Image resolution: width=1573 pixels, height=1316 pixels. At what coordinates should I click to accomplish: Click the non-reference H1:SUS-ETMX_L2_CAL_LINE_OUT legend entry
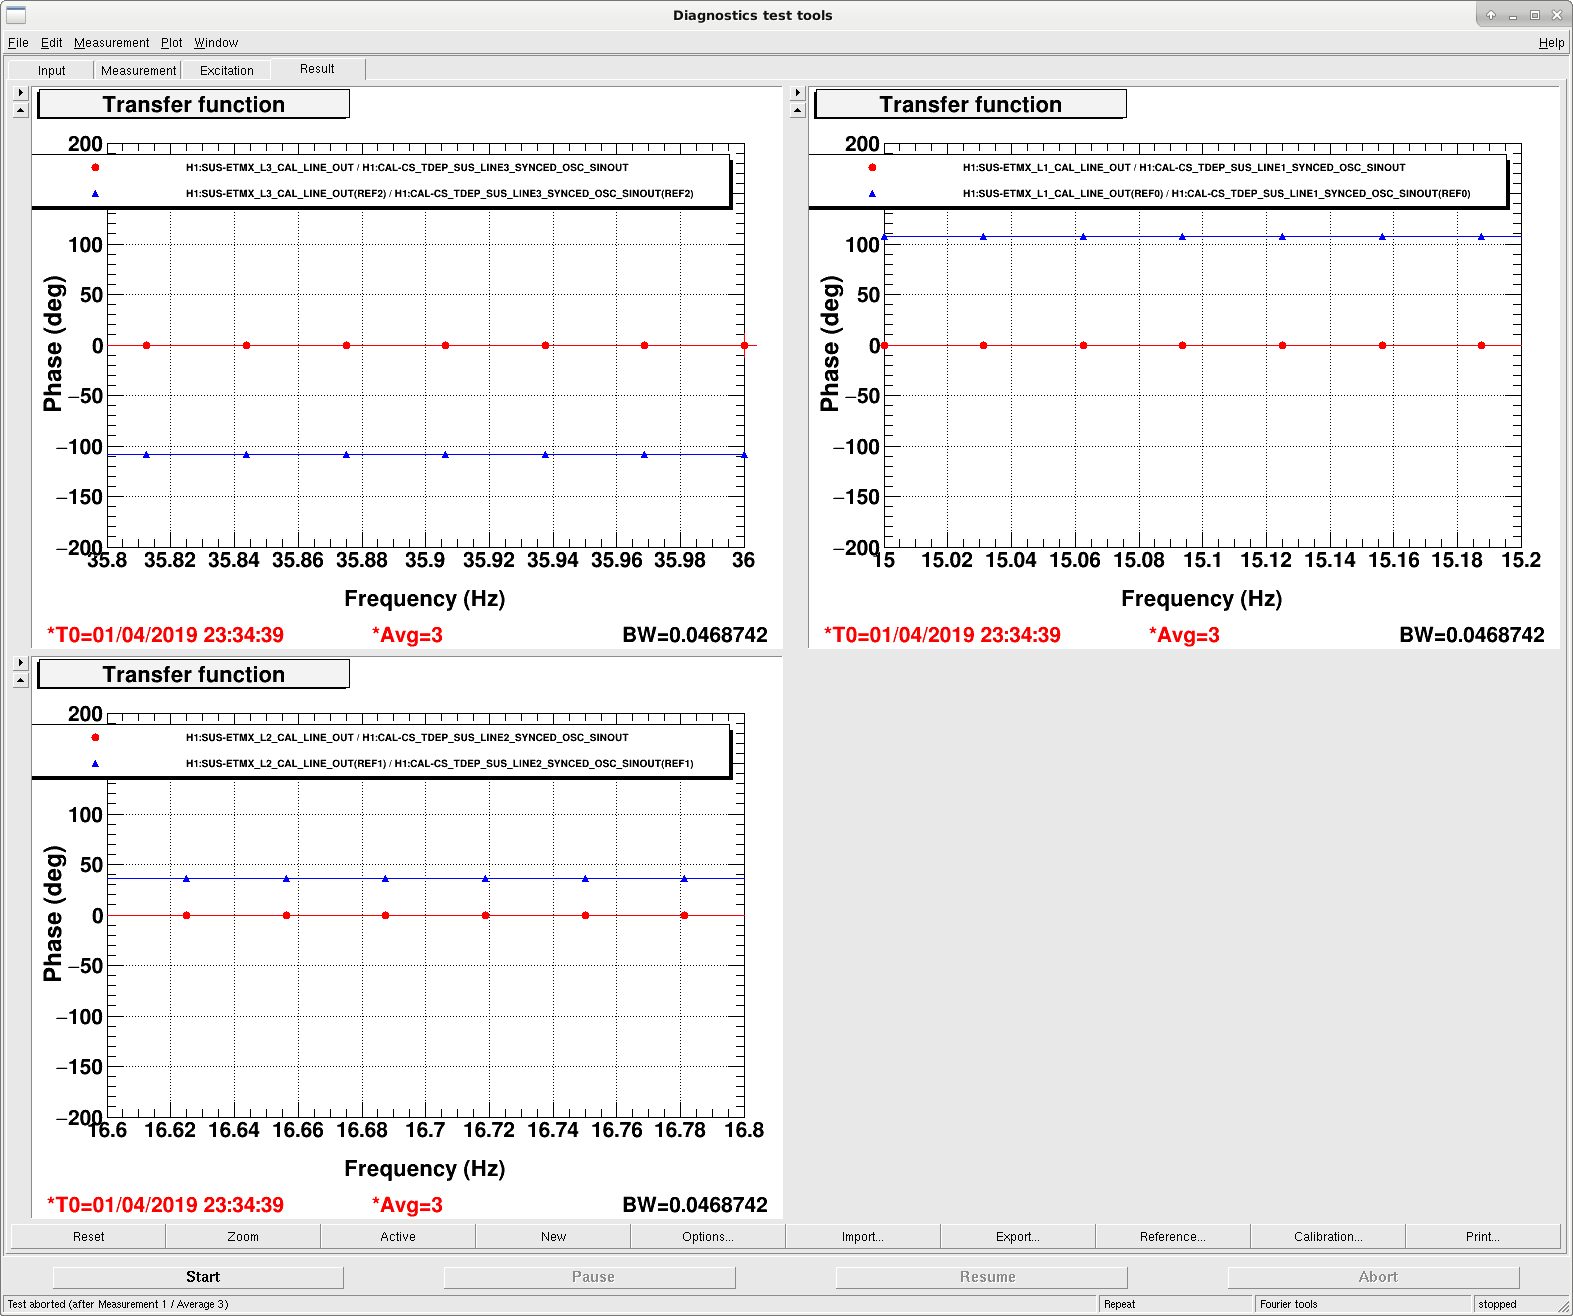(x=407, y=738)
